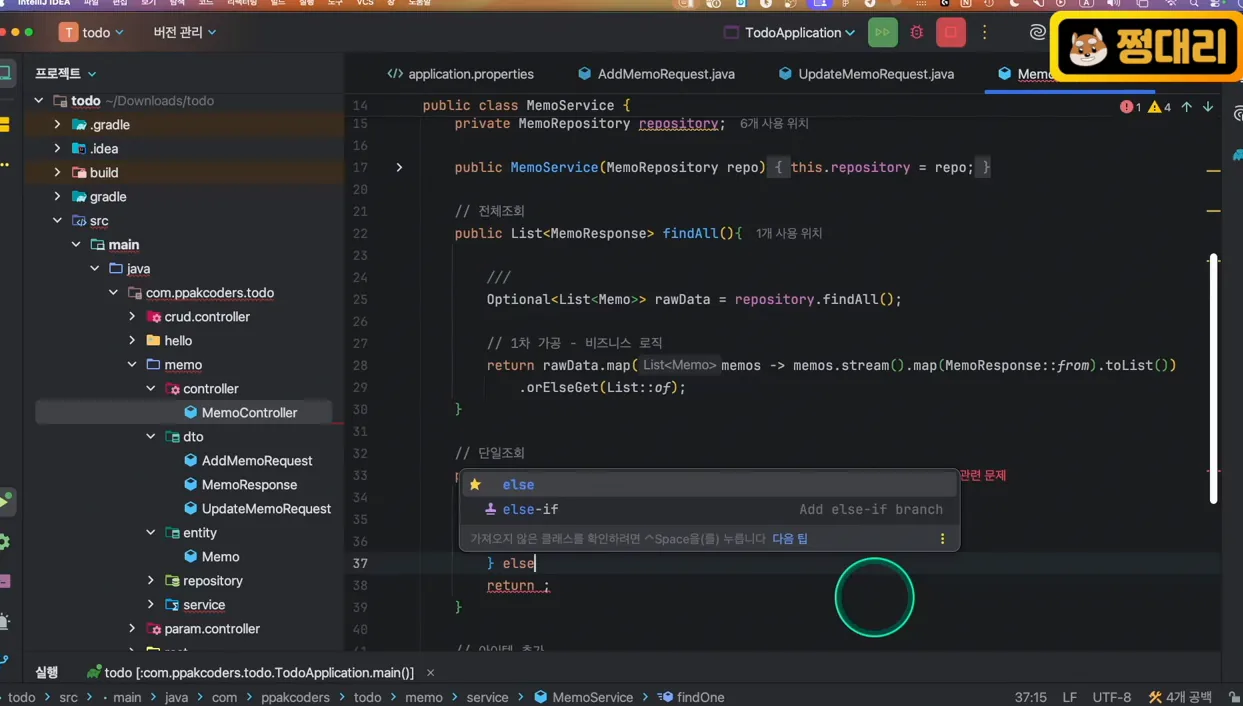Viewport: 1243px width, 706px height.
Task: Click the star icon beside else suggestion
Action: click(475, 484)
